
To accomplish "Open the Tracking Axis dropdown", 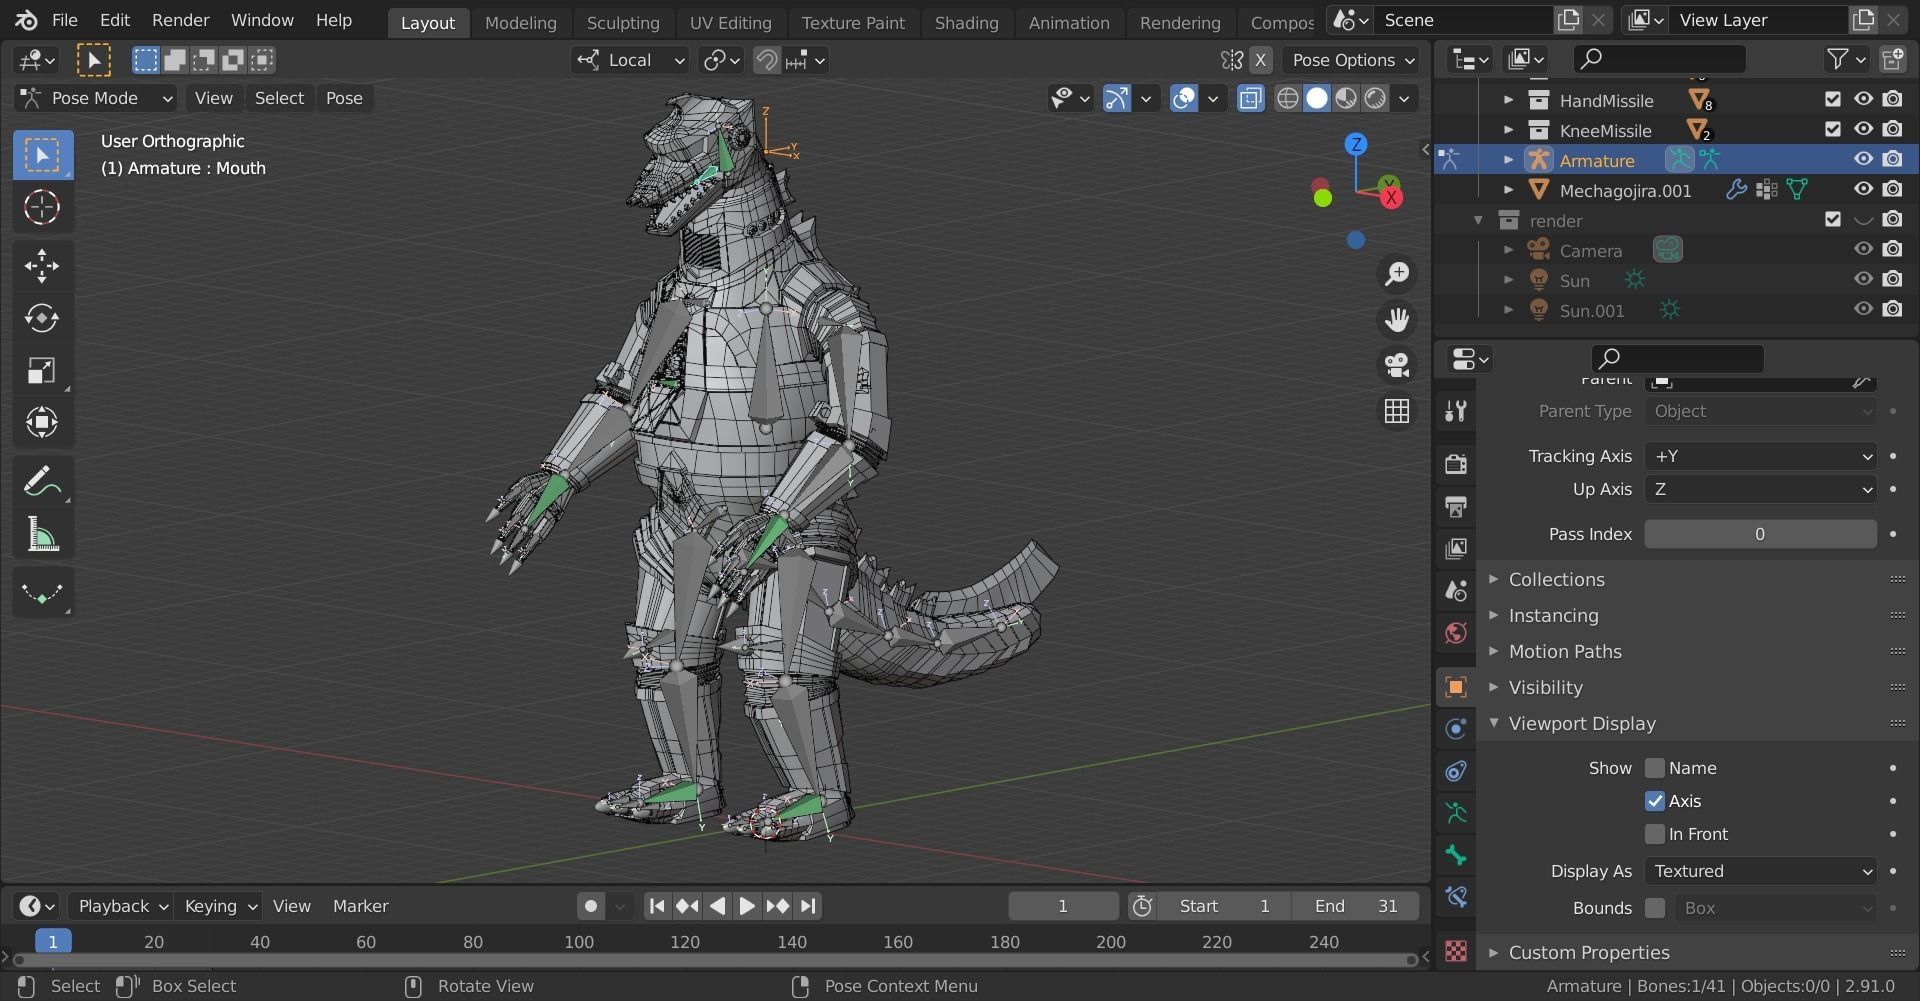I will point(1760,456).
